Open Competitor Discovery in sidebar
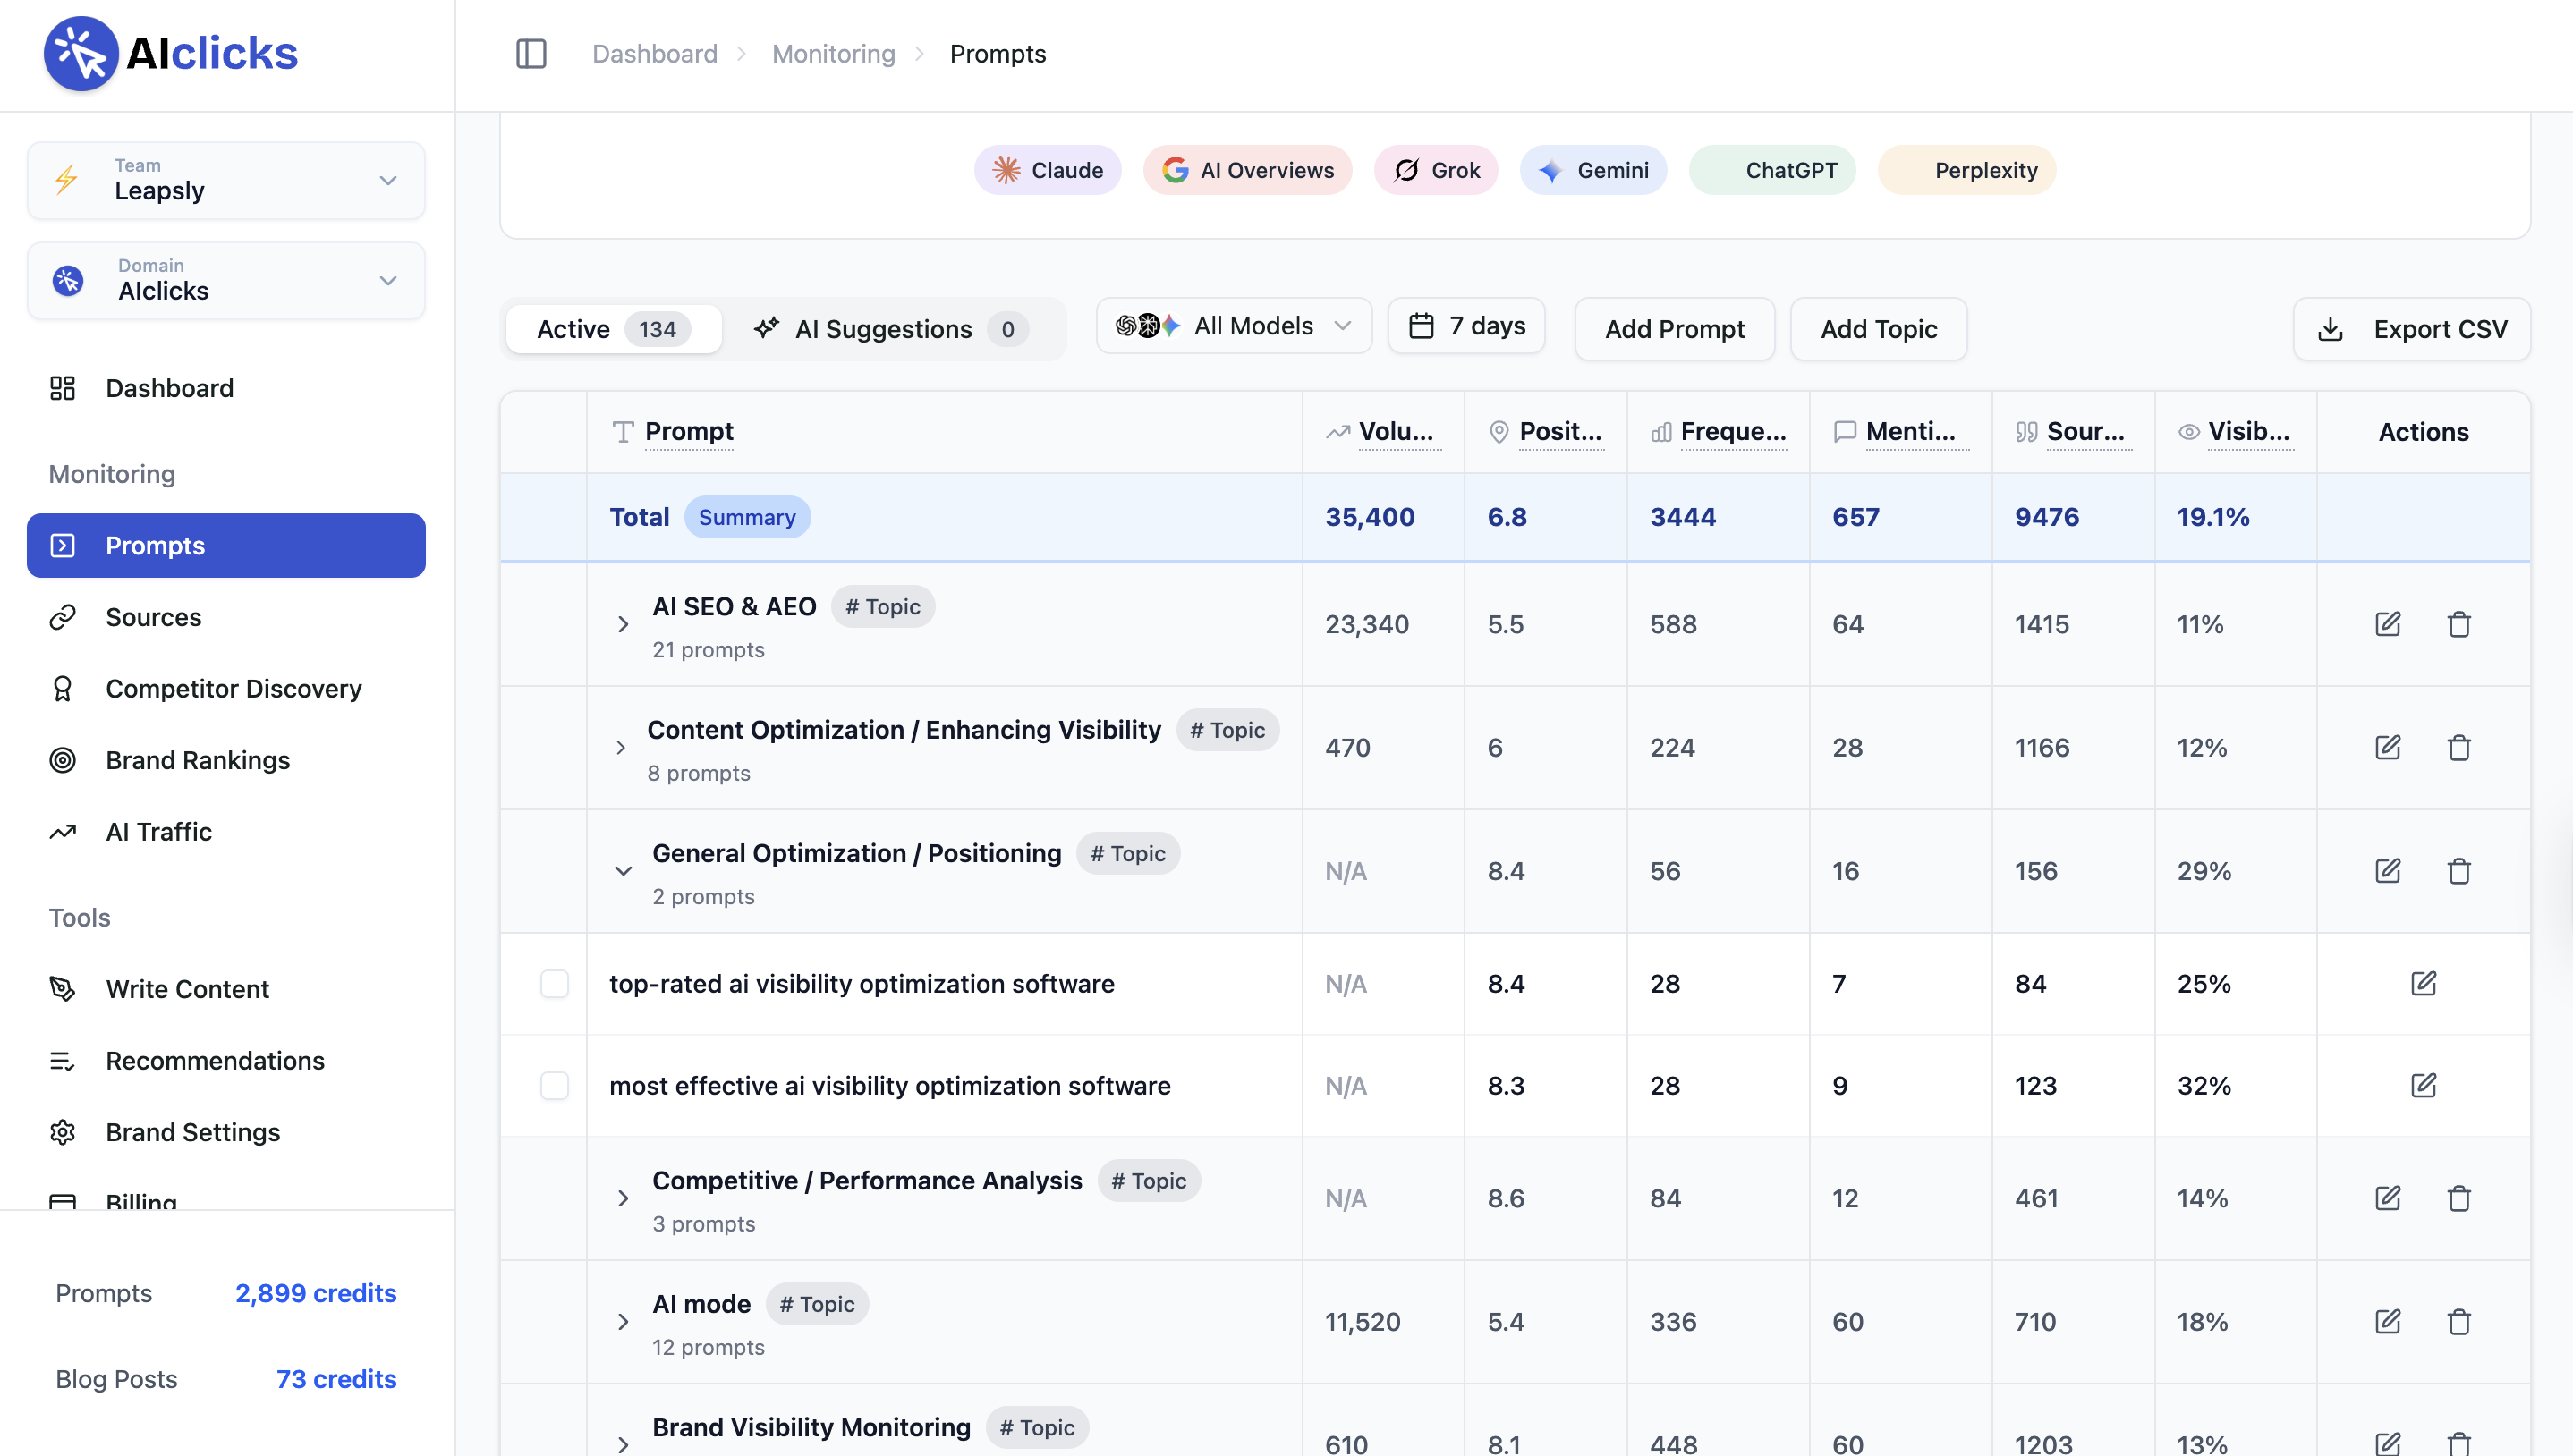 click(x=233, y=688)
